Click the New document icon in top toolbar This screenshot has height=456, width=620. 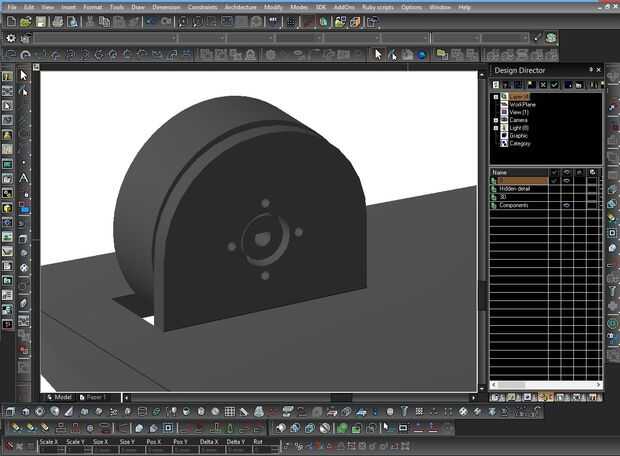click(12, 22)
